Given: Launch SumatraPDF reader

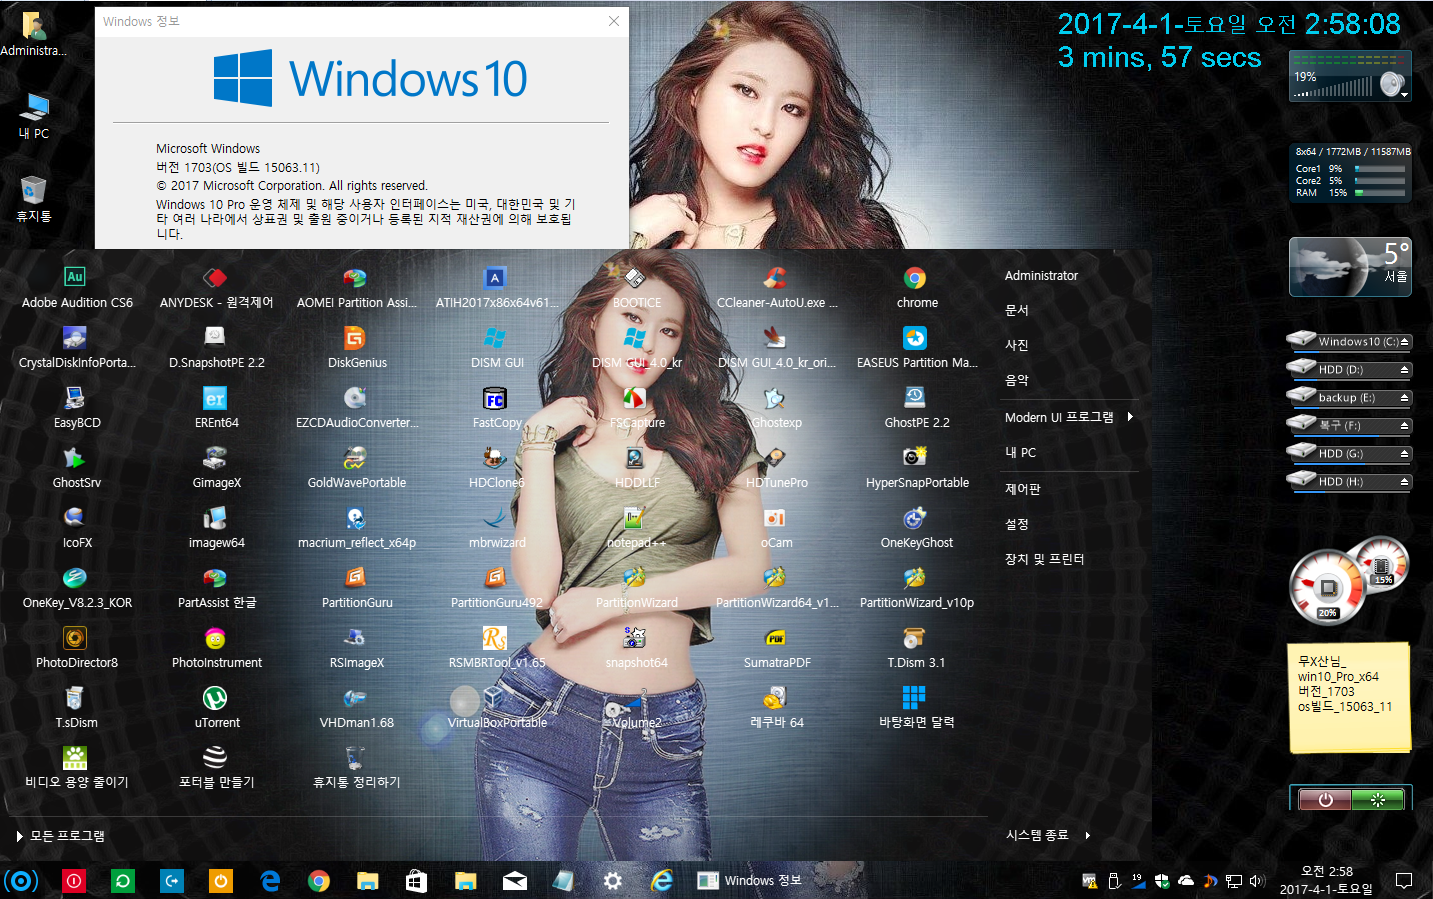Looking at the screenshot, I should [776, 648].
